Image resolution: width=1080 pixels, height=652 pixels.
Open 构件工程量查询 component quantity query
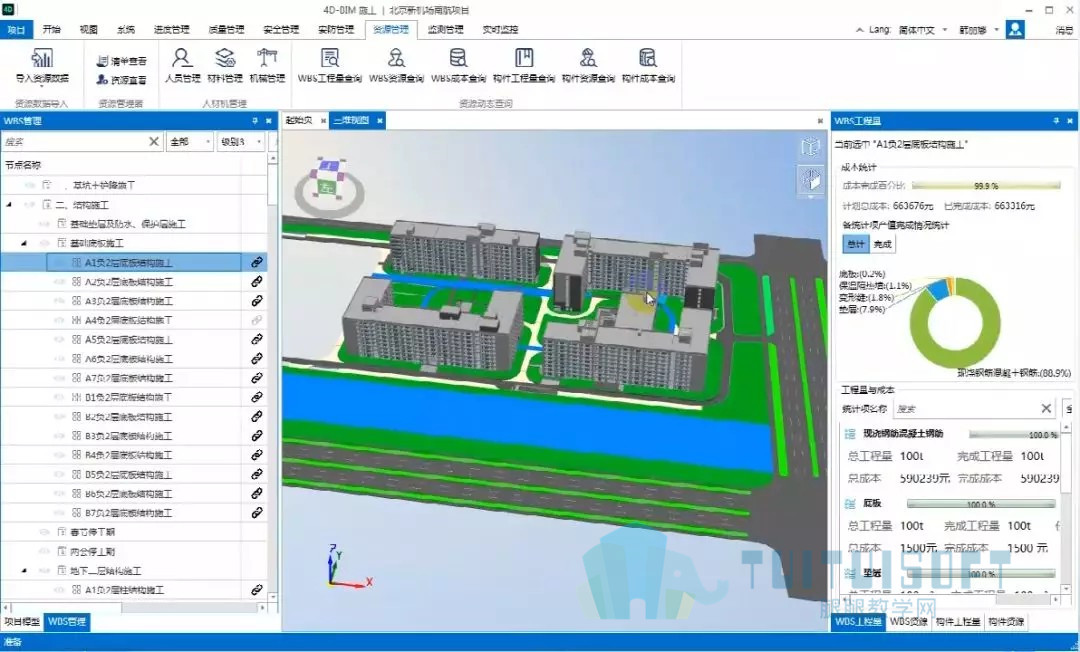click(524, 66)
